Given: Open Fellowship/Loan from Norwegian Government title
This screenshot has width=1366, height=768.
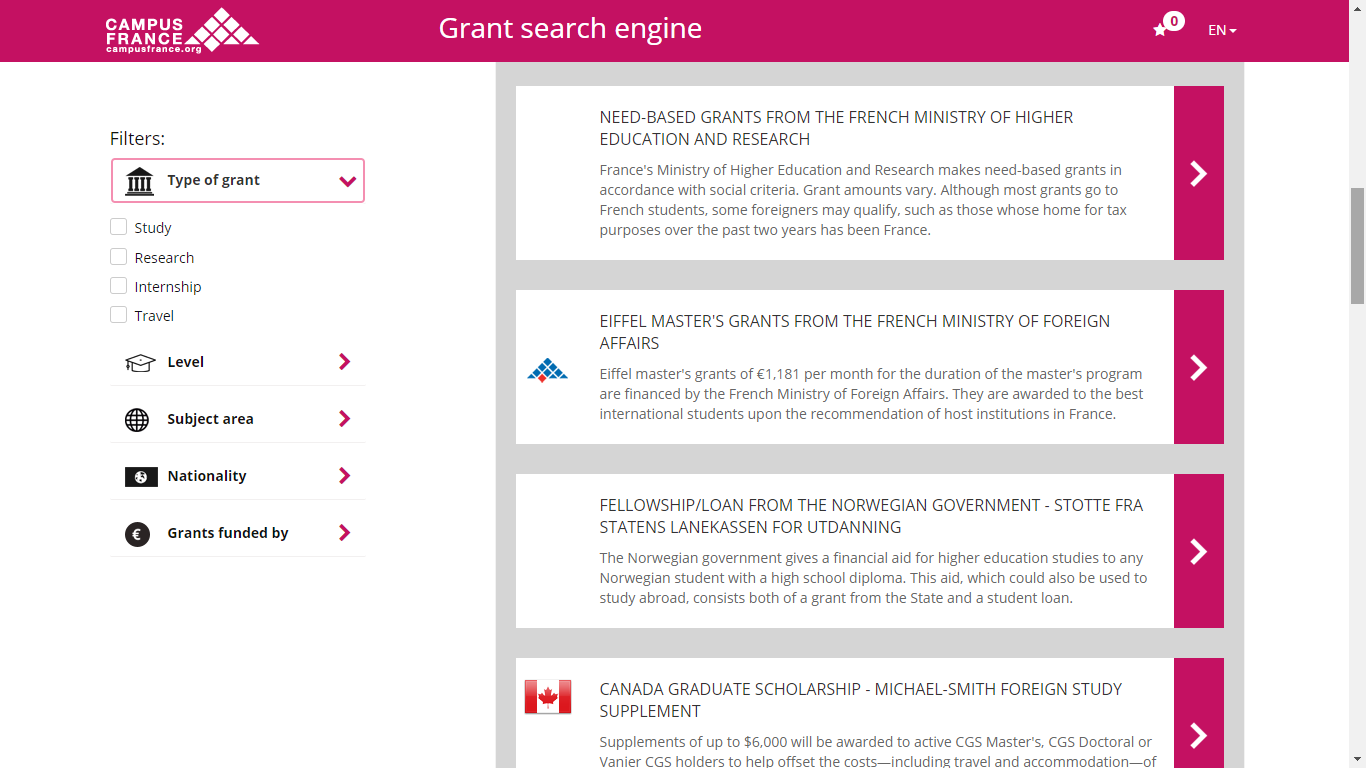Looking at the screenshot, I should point(871,516).
